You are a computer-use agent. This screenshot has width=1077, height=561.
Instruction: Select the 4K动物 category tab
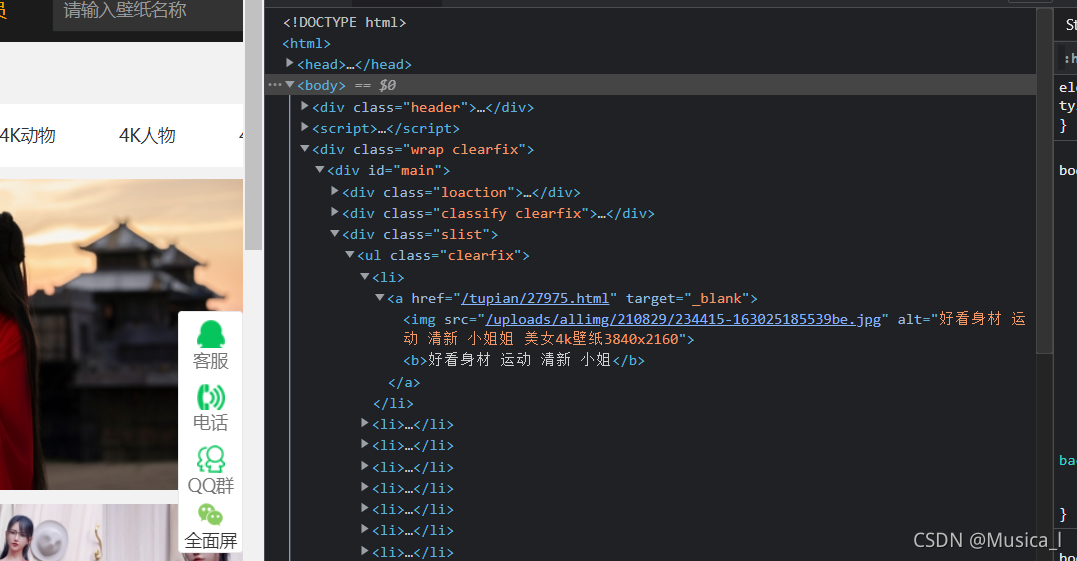click(x=27, y=135)
